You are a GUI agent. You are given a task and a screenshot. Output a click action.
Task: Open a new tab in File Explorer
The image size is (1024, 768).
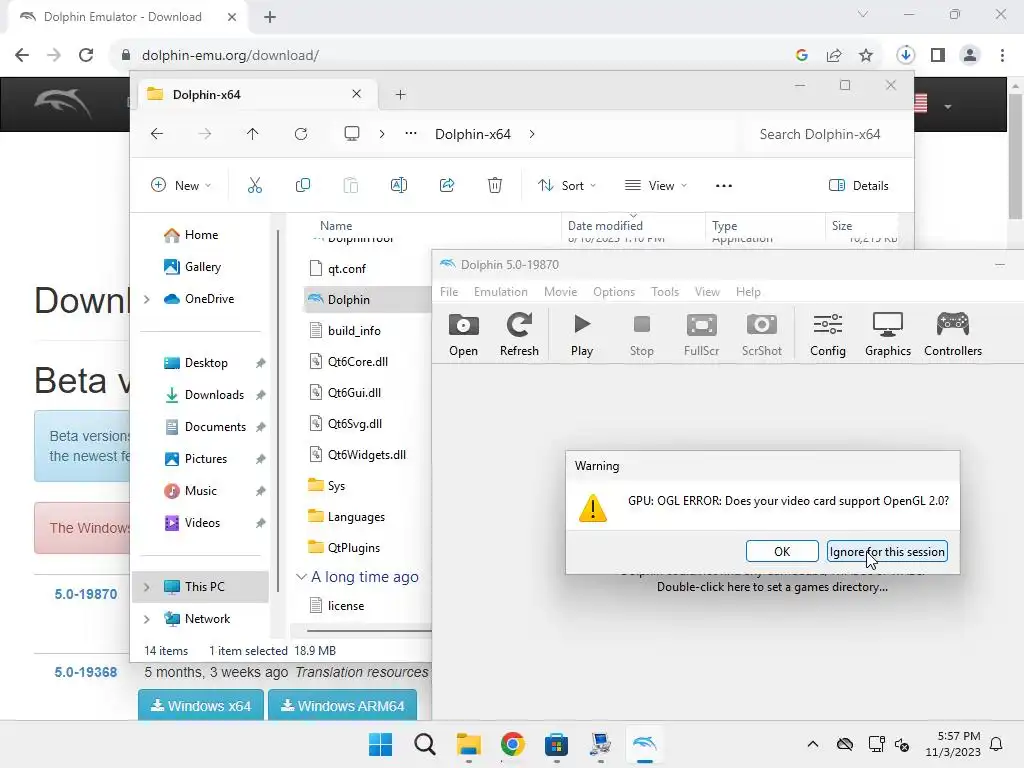400,95
